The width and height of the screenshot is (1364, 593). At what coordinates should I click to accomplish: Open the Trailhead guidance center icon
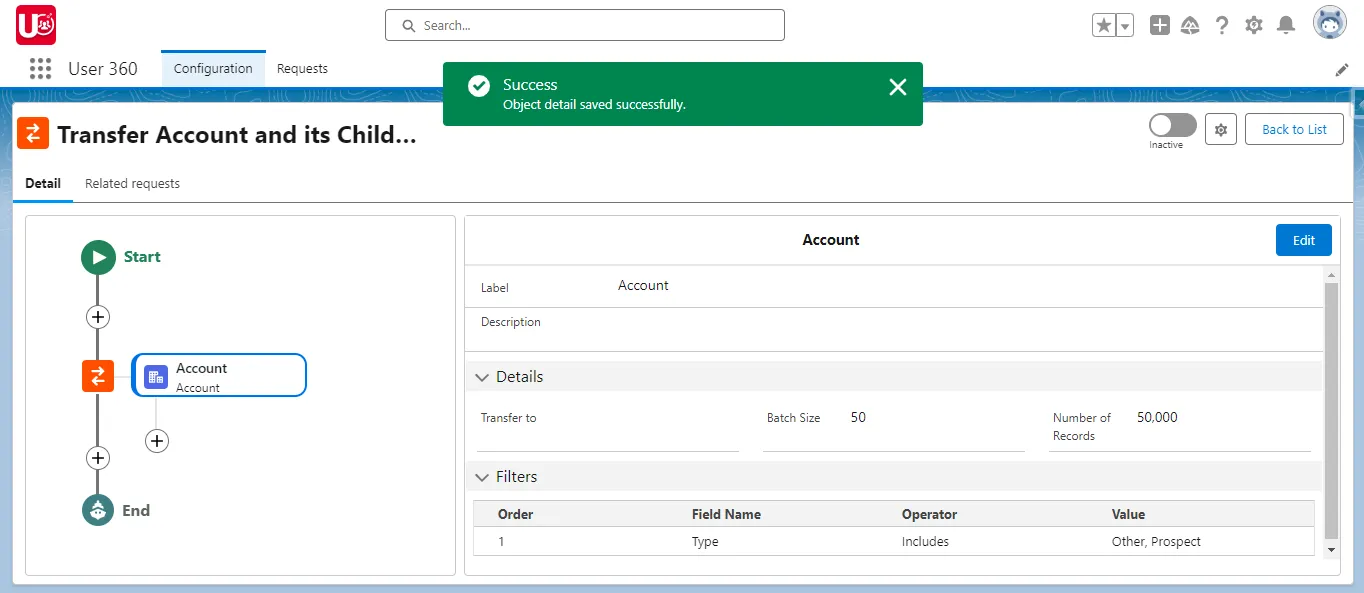(x=1190, y=24)
